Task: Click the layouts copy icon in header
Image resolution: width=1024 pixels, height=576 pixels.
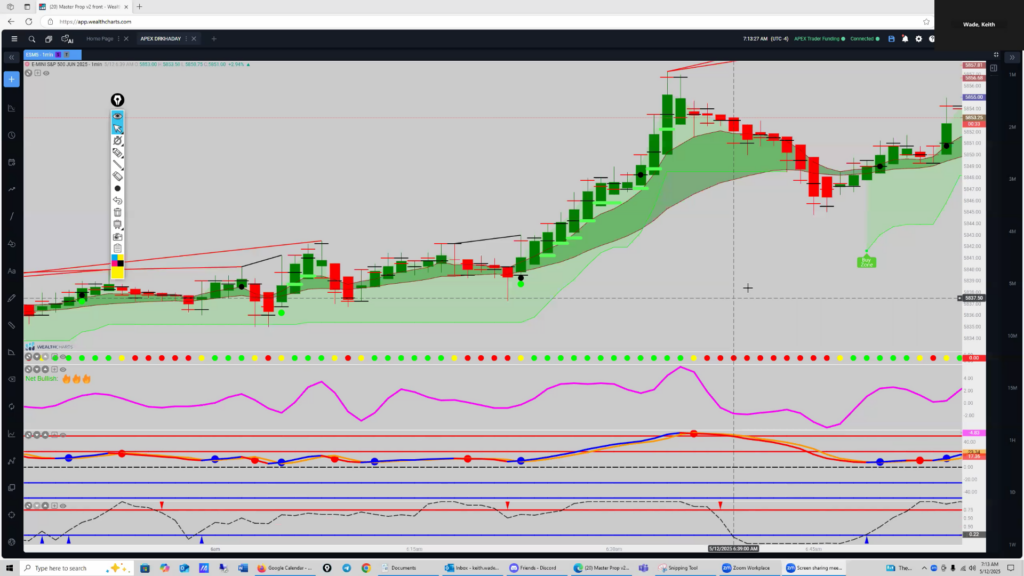Action: 48,39
